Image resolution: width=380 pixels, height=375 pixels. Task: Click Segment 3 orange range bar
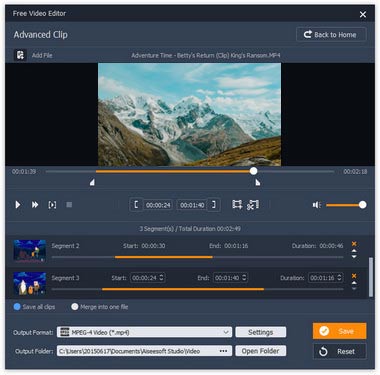click(x=183, y=289)
